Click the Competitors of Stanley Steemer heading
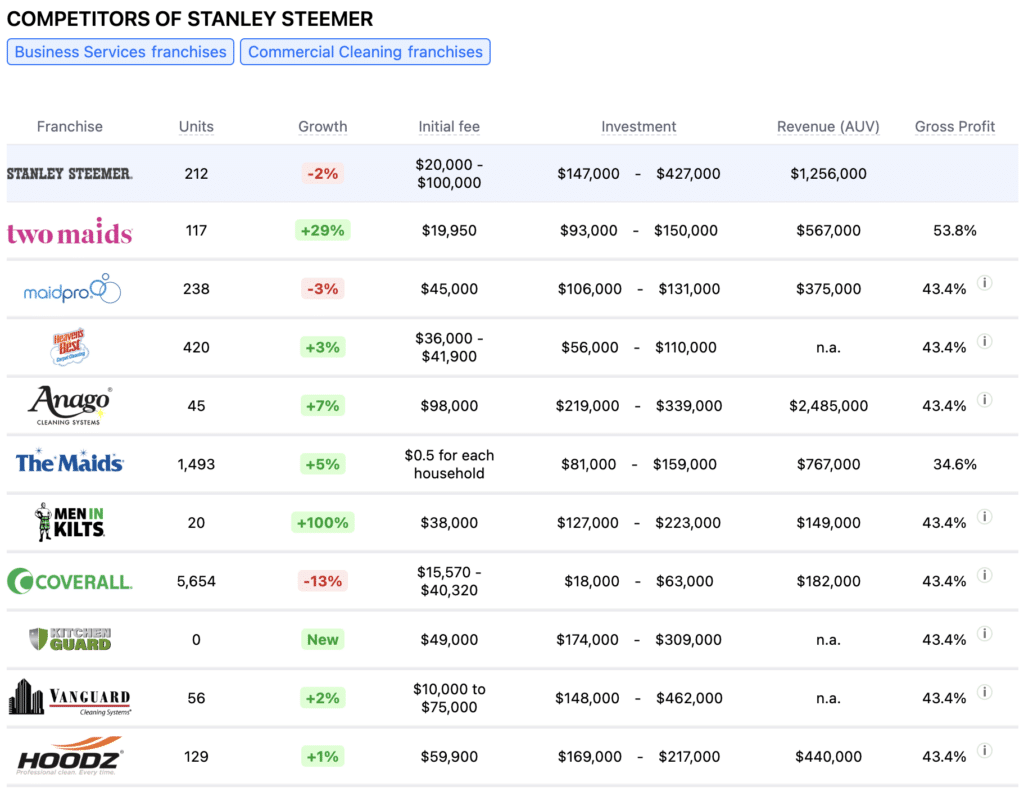This screenshot has width=1024, height=796. (x=190, y=19)
